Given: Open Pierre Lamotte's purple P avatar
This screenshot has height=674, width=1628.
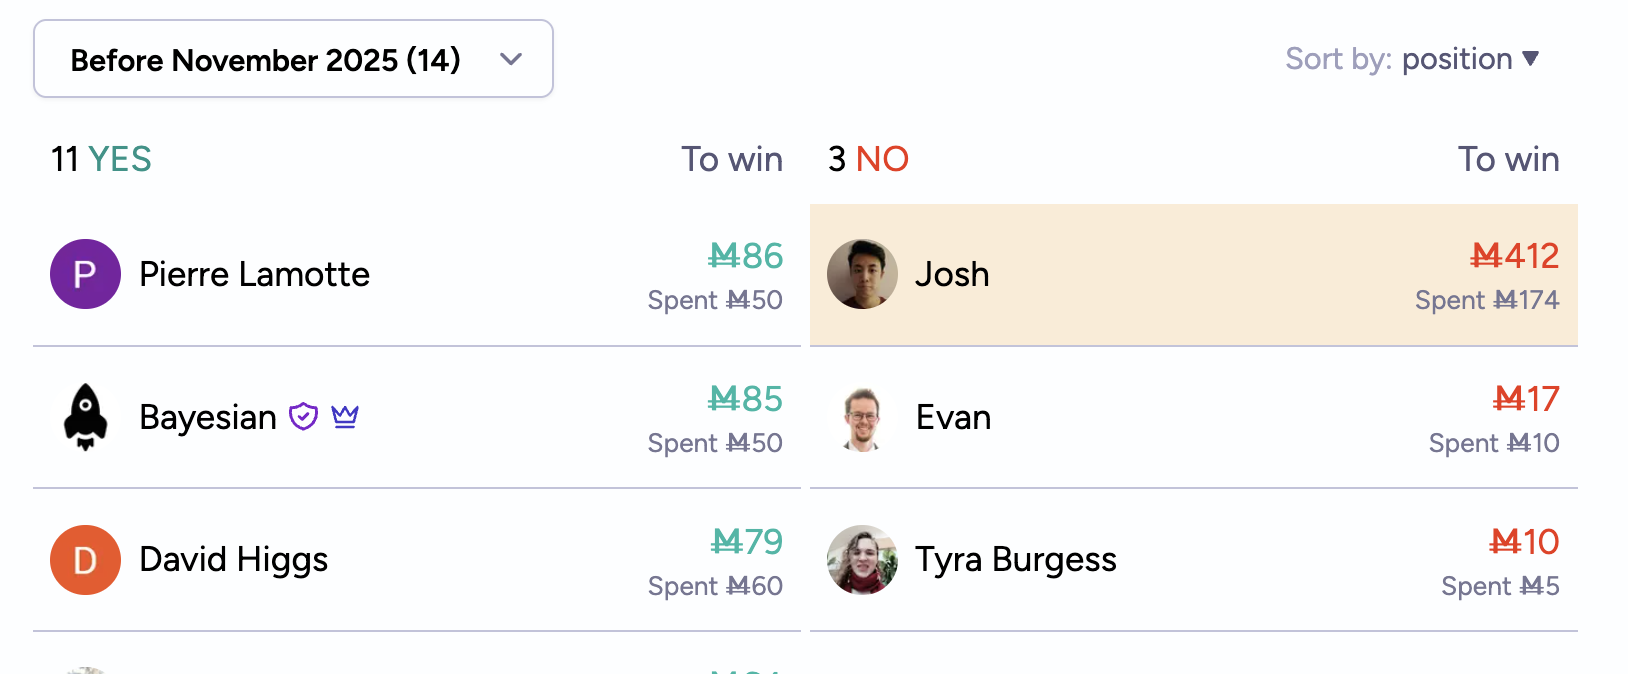Looking at the screenshot, I should point(85,274).
